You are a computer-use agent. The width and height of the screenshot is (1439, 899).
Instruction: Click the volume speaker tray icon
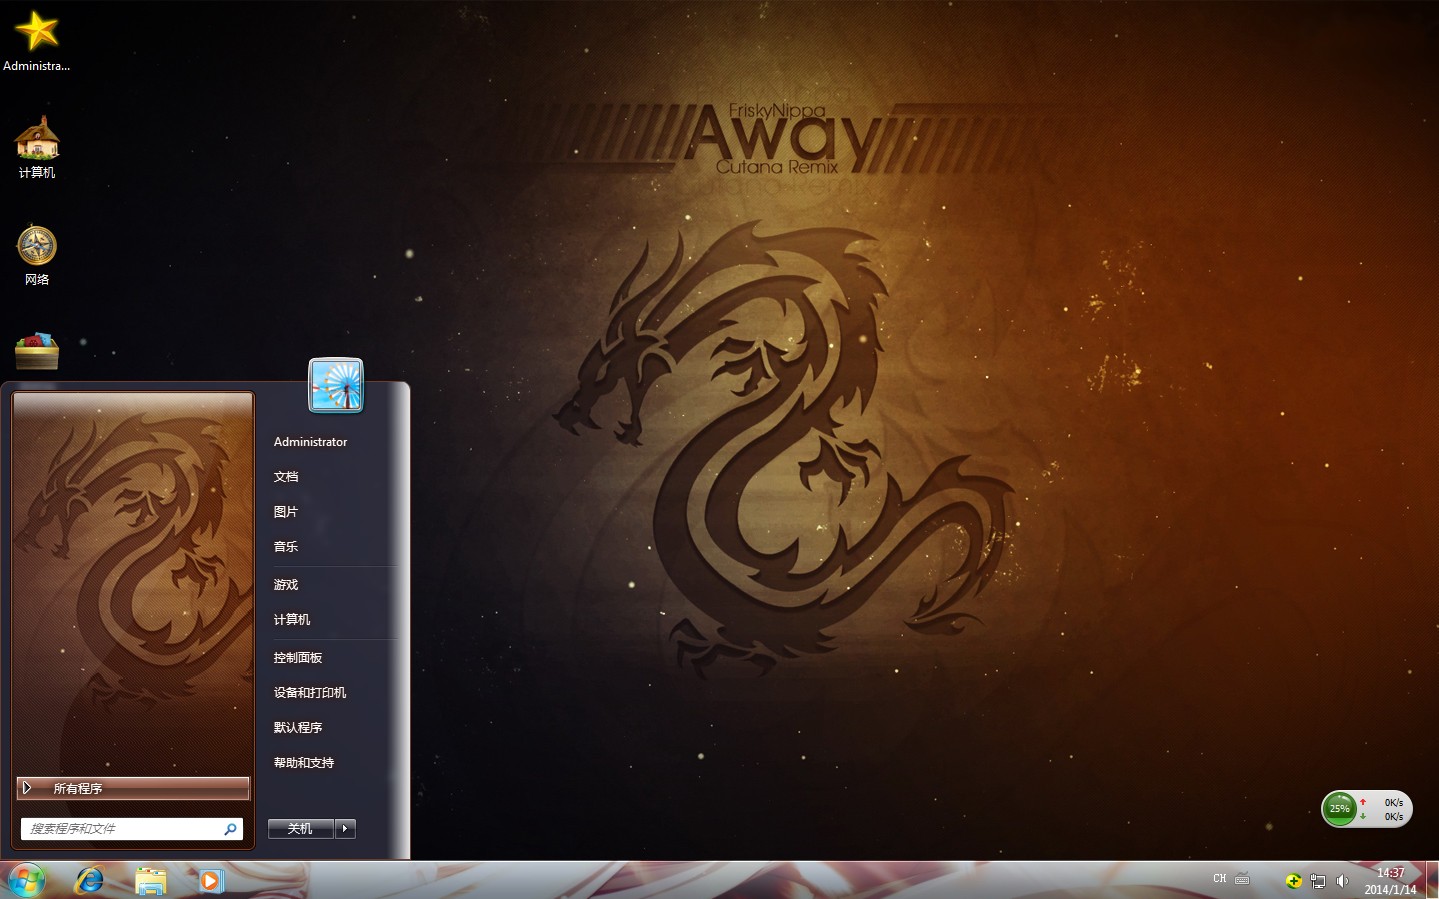[x=1342, y=881]
